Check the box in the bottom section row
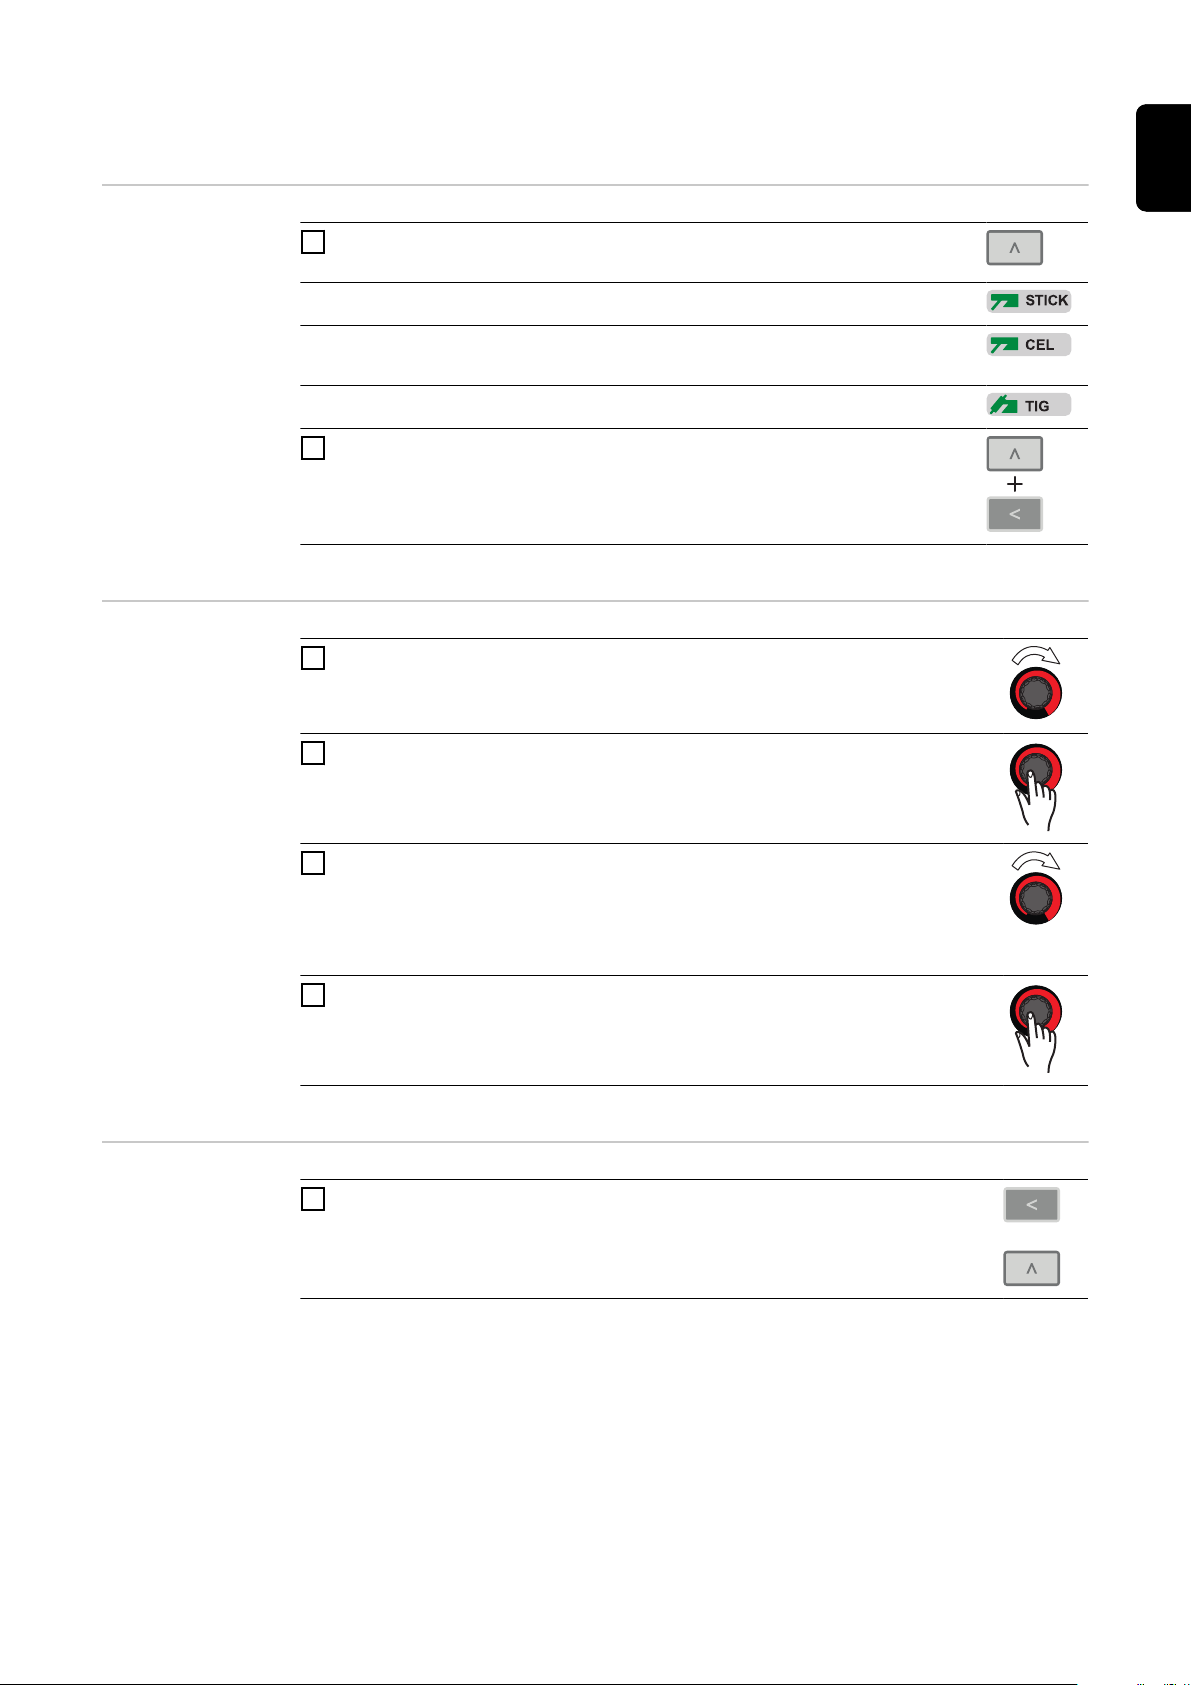The image size is (1192, 1685). pyautogui.click(x=313, y=1199)
